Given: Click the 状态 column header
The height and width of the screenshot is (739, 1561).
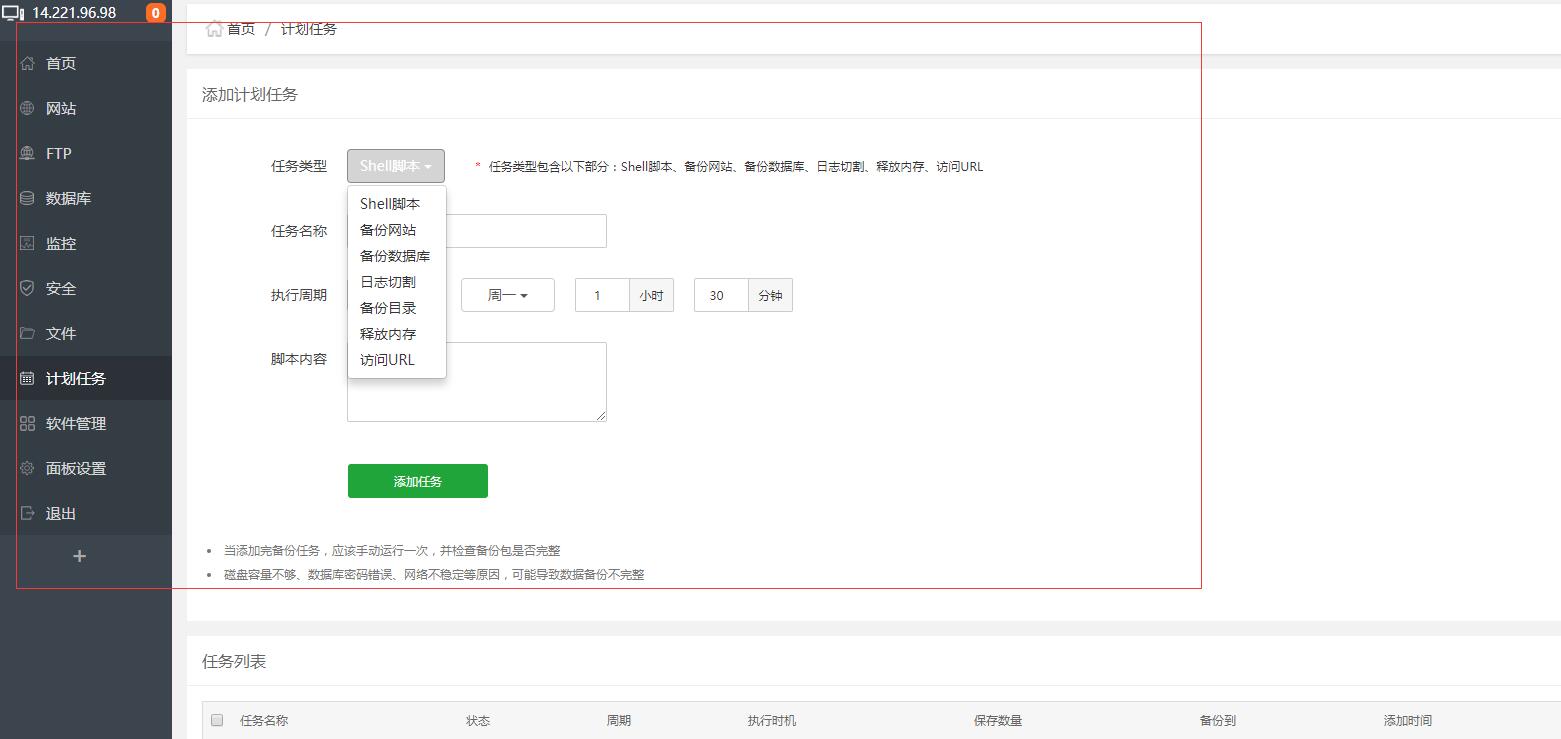Looking at the screenshot, I should [x=478, y=720].
